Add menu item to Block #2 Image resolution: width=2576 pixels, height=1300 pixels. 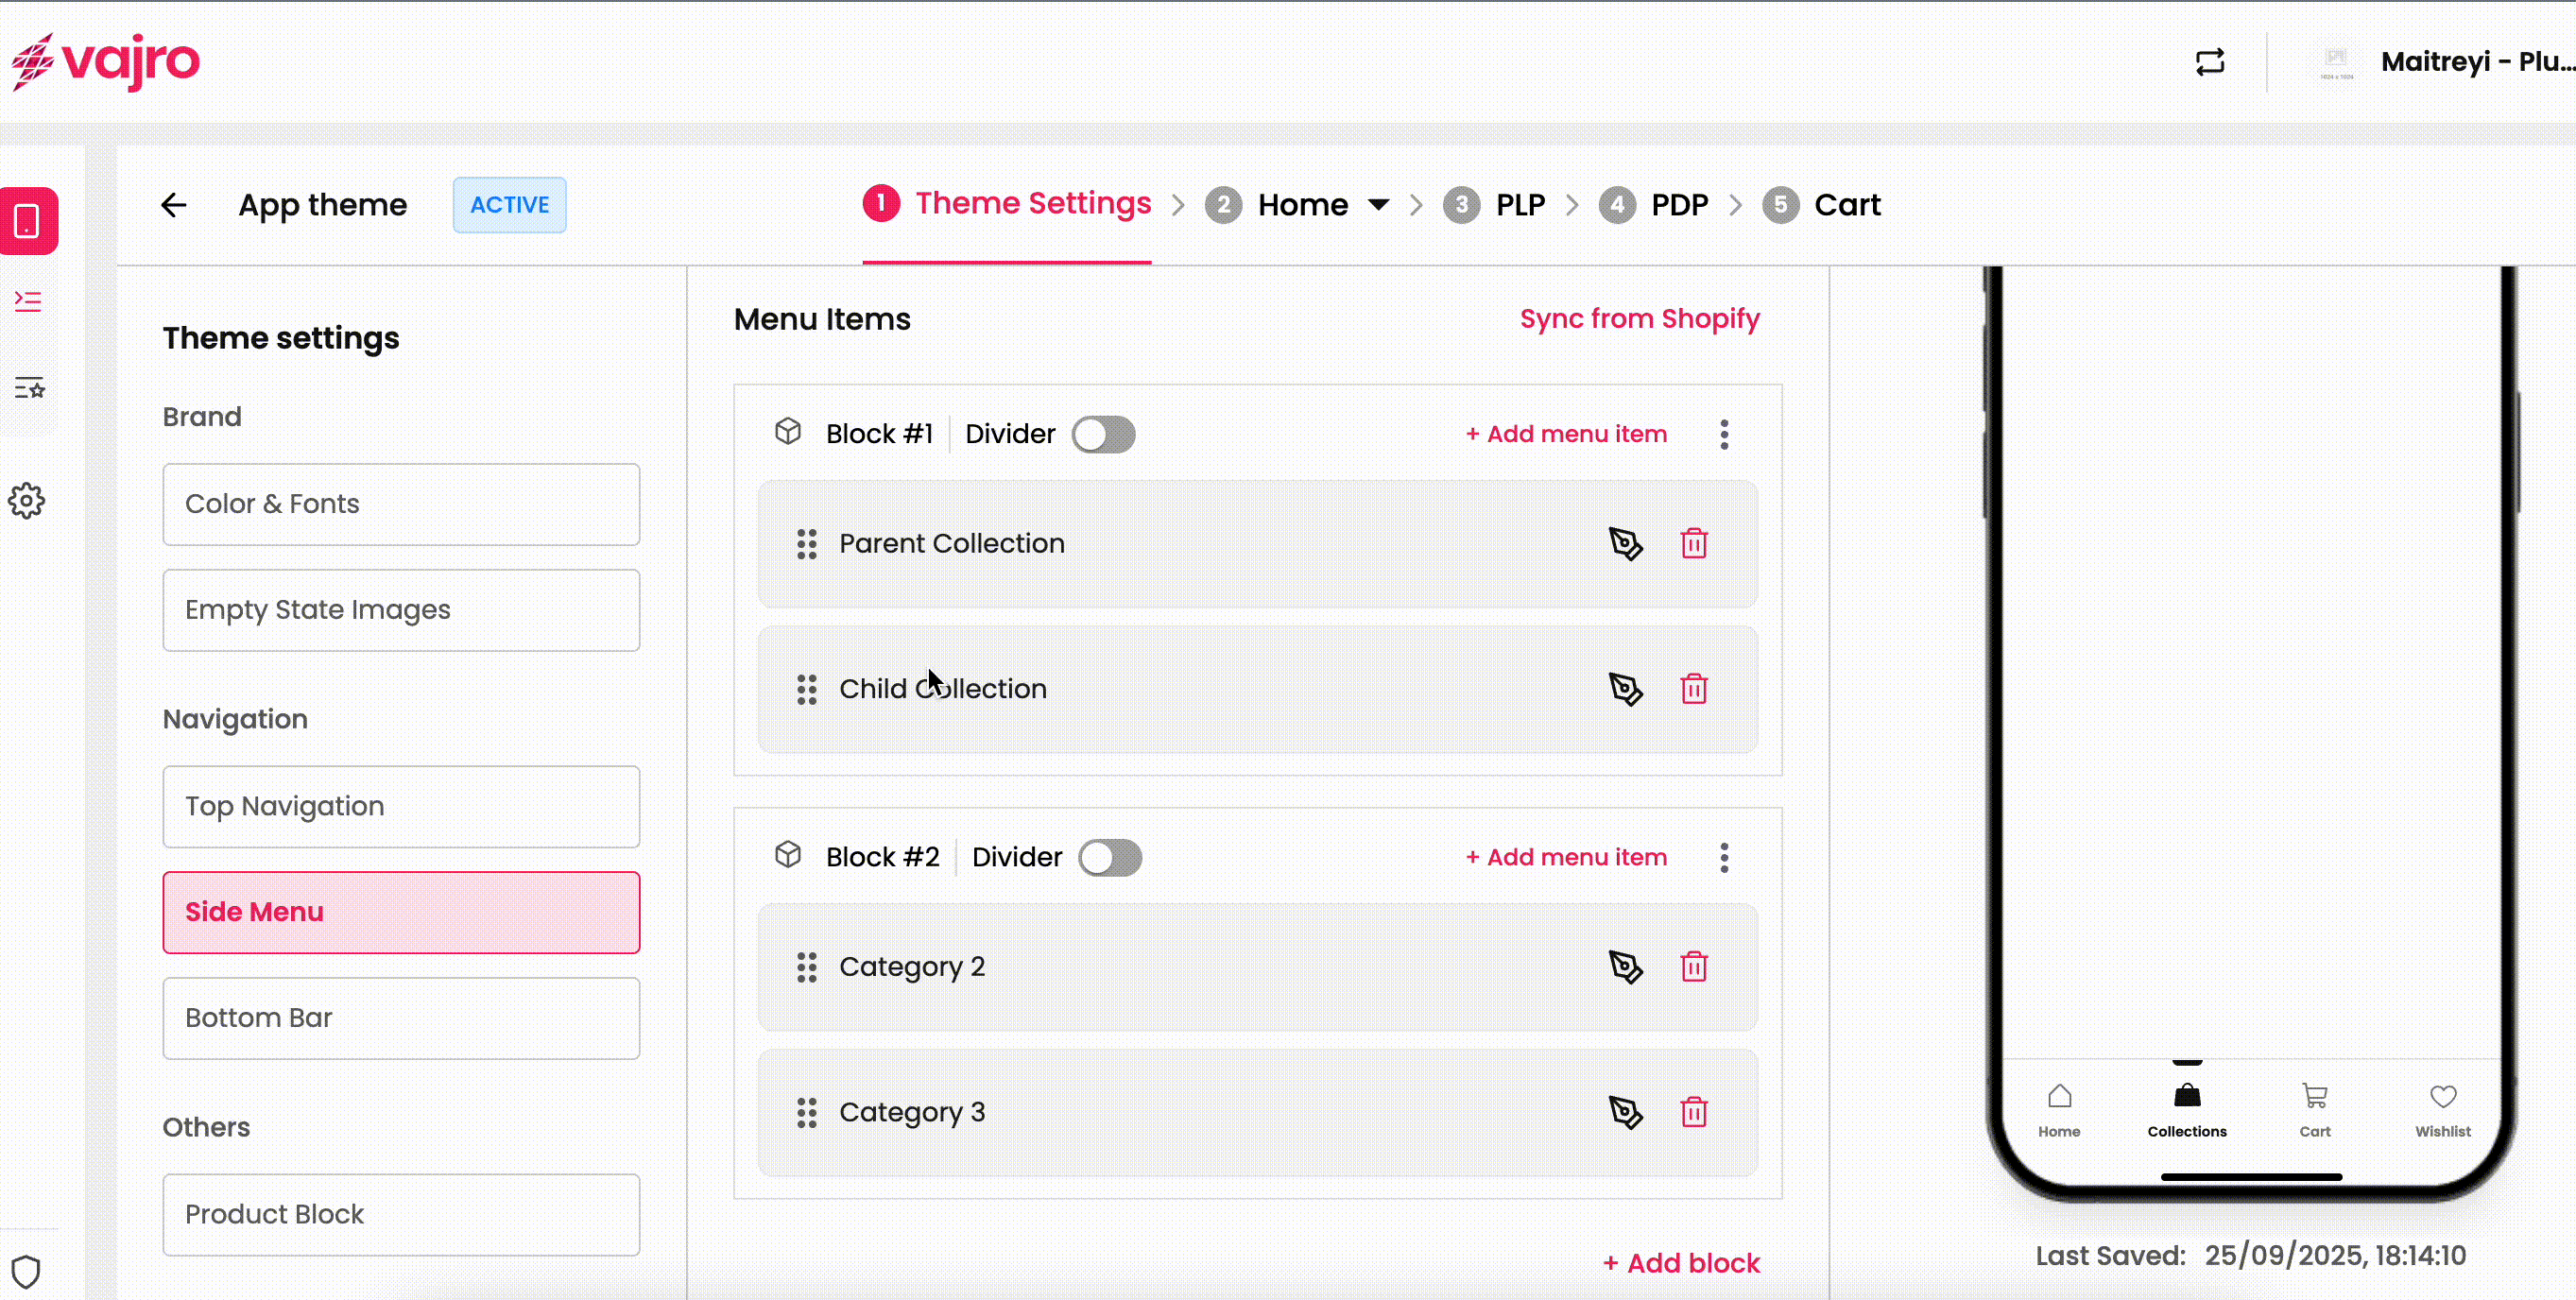(1566, 858)
